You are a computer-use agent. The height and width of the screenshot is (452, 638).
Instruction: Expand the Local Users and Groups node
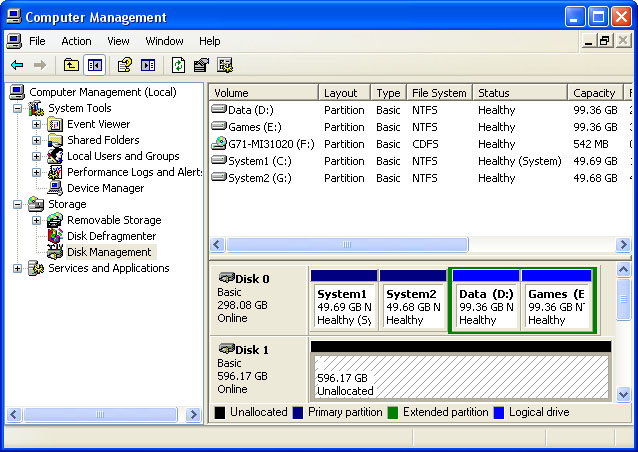click(36, 156)
